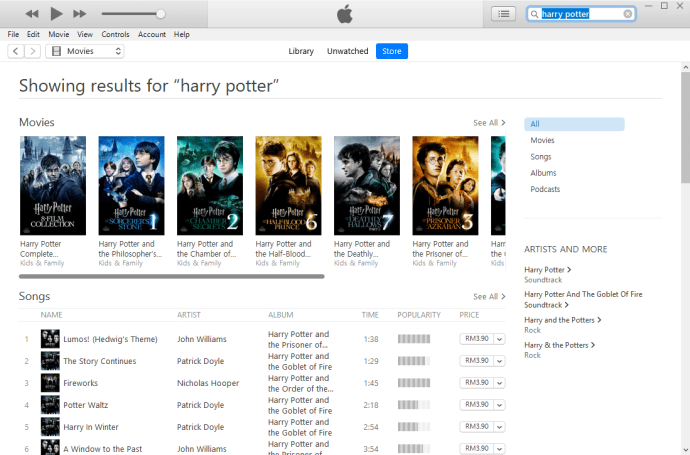Go forward using the right arrow button
The height and width of the screenshot is (455, 690).
[x=33, y=51]
